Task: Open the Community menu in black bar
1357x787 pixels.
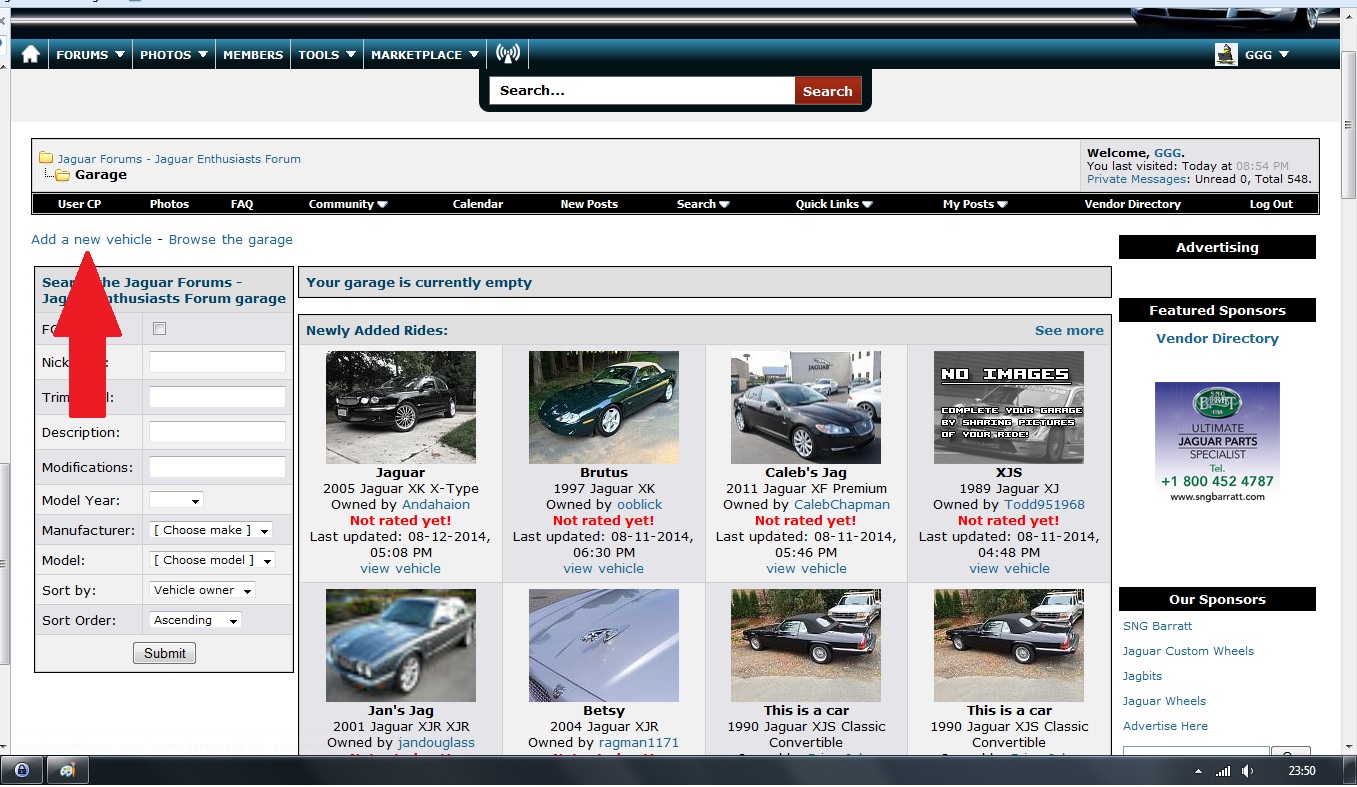Action: (347, 204)
